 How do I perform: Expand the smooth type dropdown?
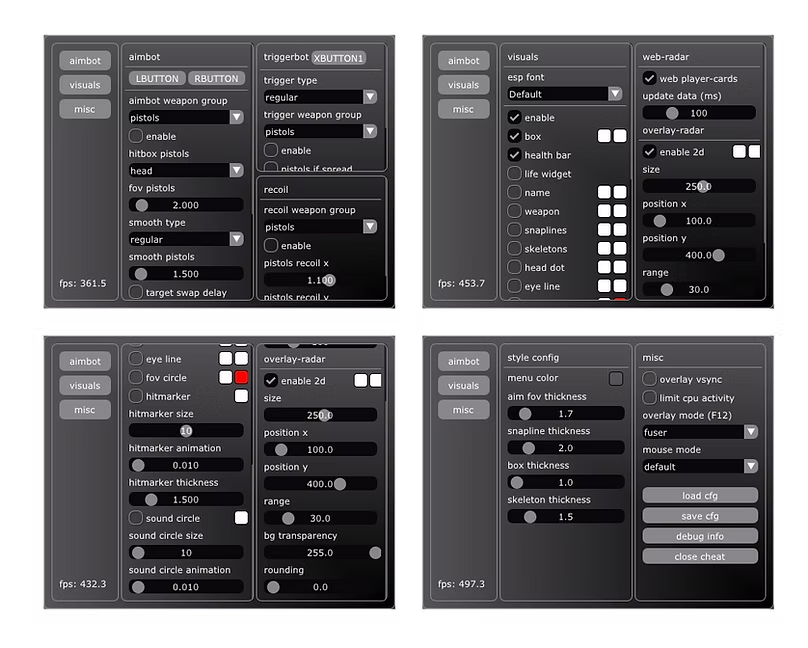pos(186,239)
